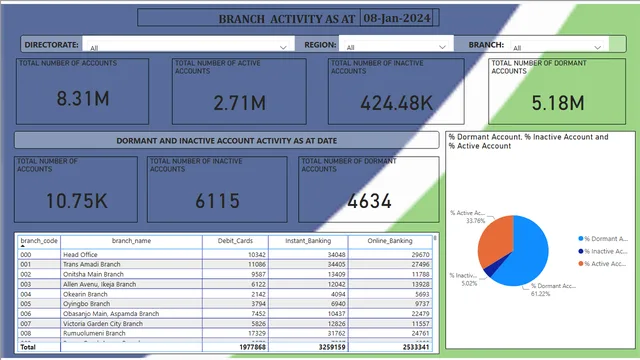Click the Branch Activity As At title

287,19
